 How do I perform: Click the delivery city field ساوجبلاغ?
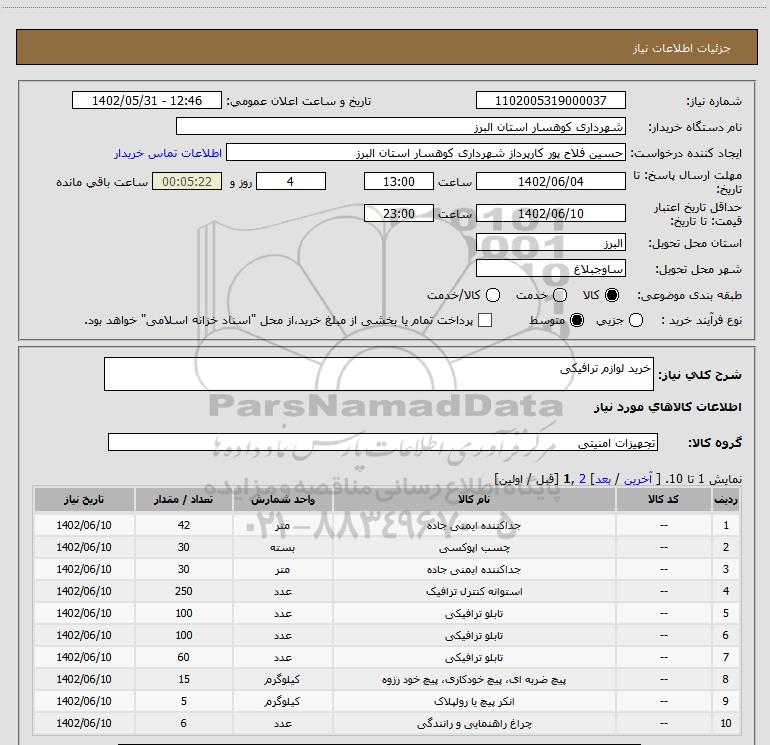pos(550,268)
